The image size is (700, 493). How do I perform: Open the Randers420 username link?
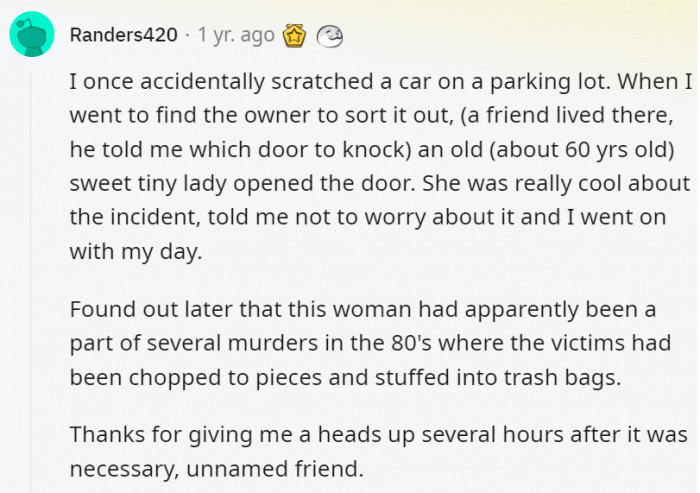tap(124, 35)
